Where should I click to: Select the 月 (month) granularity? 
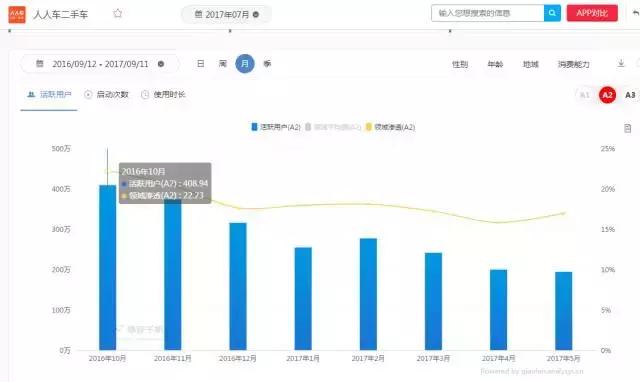coord(244,64)
